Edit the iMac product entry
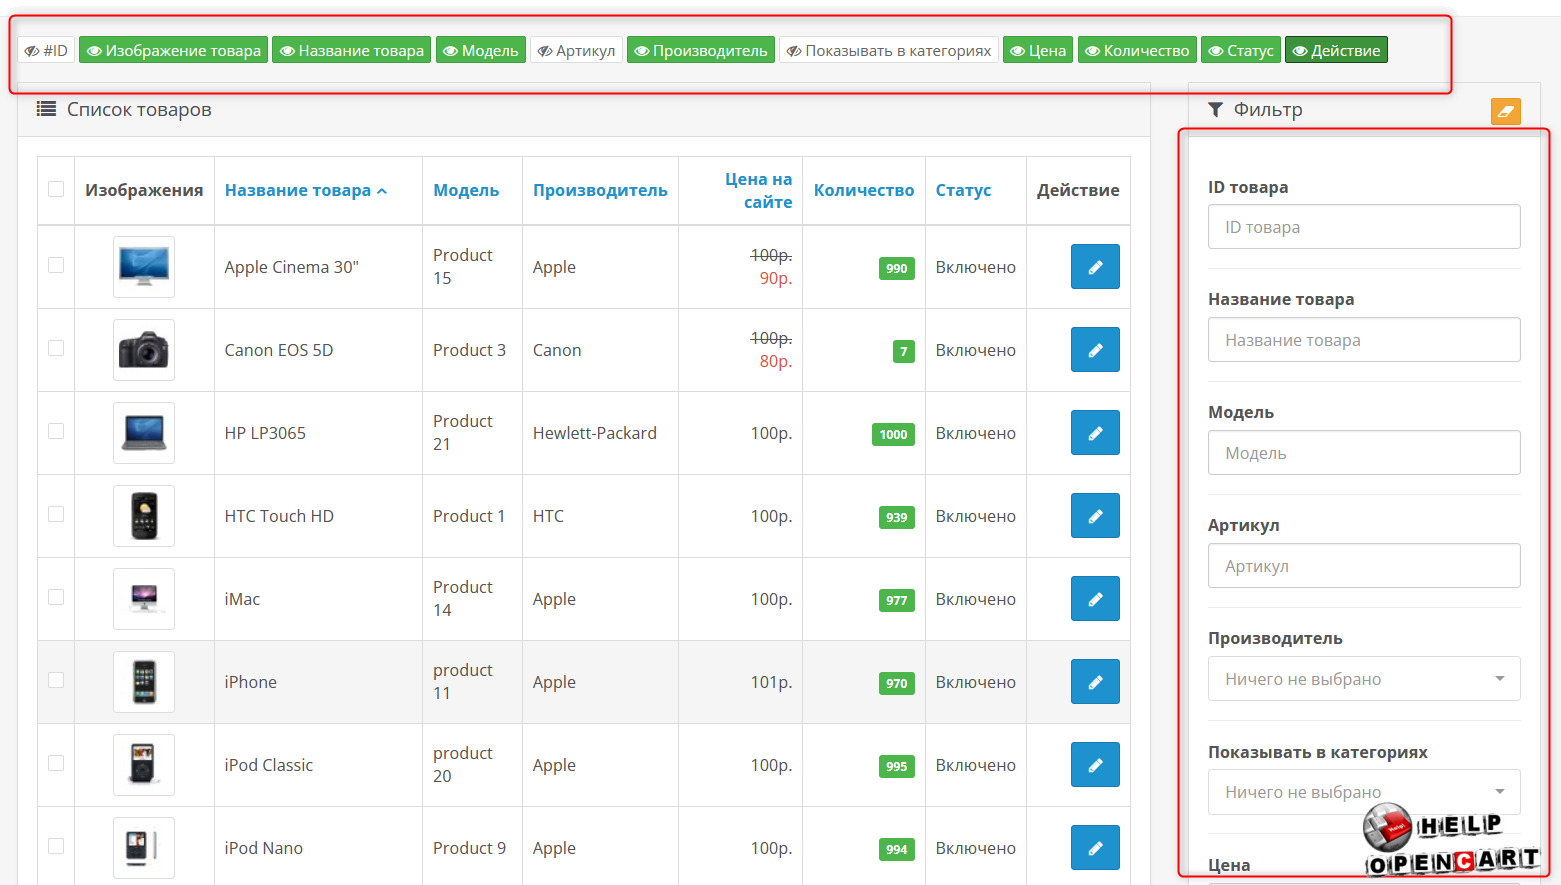The width and height of the screenshot is (1561, 885). pyautogui.click(x=1095, y=599)
